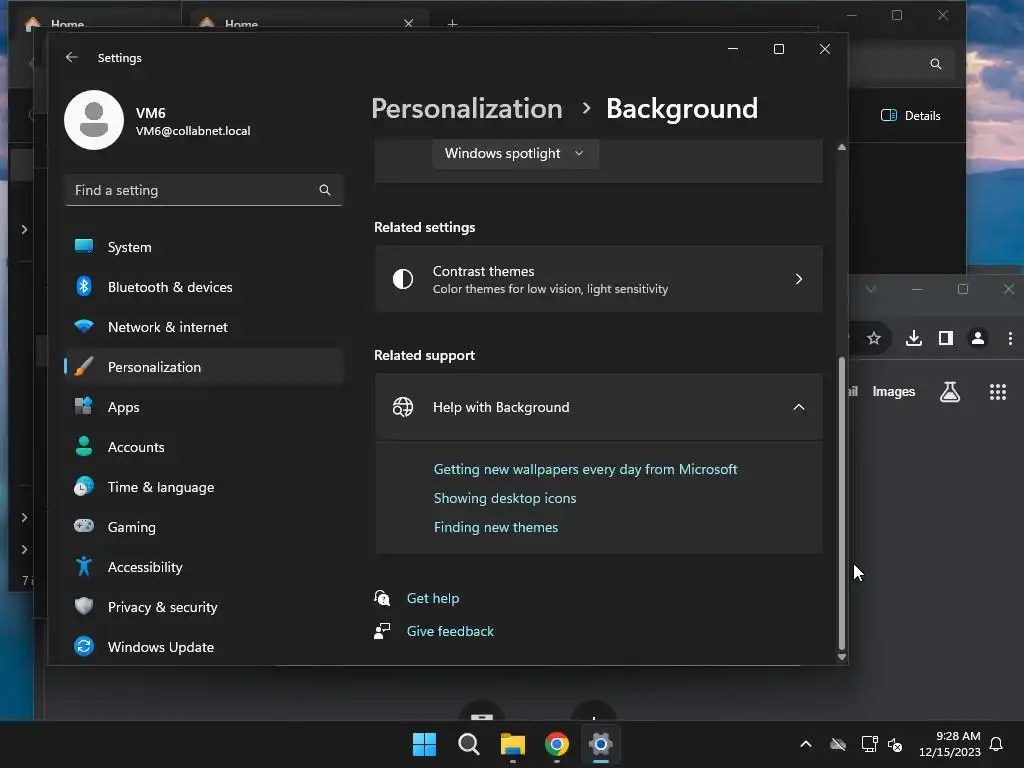Open File Explorer from the taskbar
The width and height of the screenshot is (1024, 768).
513,744
